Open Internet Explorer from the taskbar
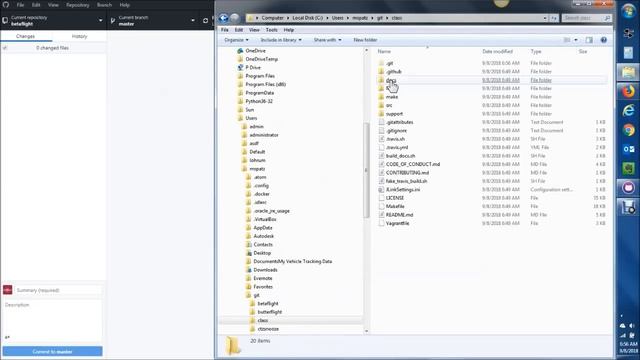This screenshot has width=640, height=360. (628, 111)
